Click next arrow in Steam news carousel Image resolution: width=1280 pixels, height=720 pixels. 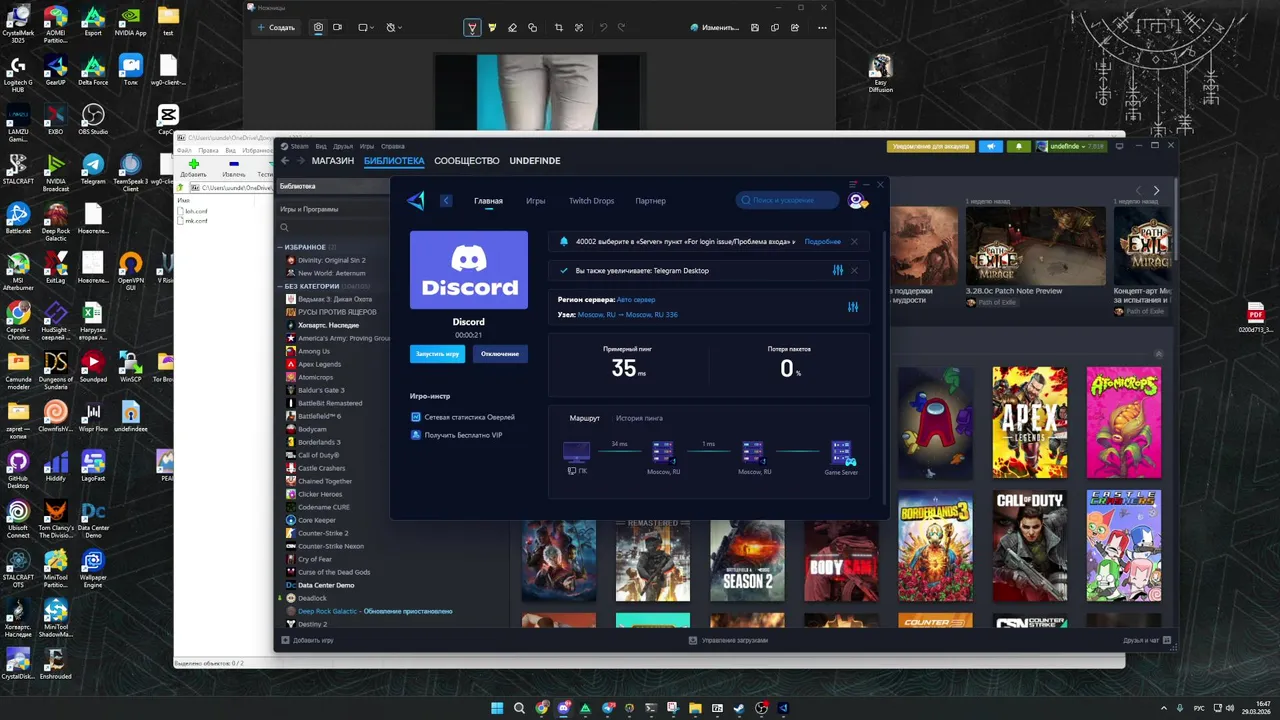[x=1156, y=190]
